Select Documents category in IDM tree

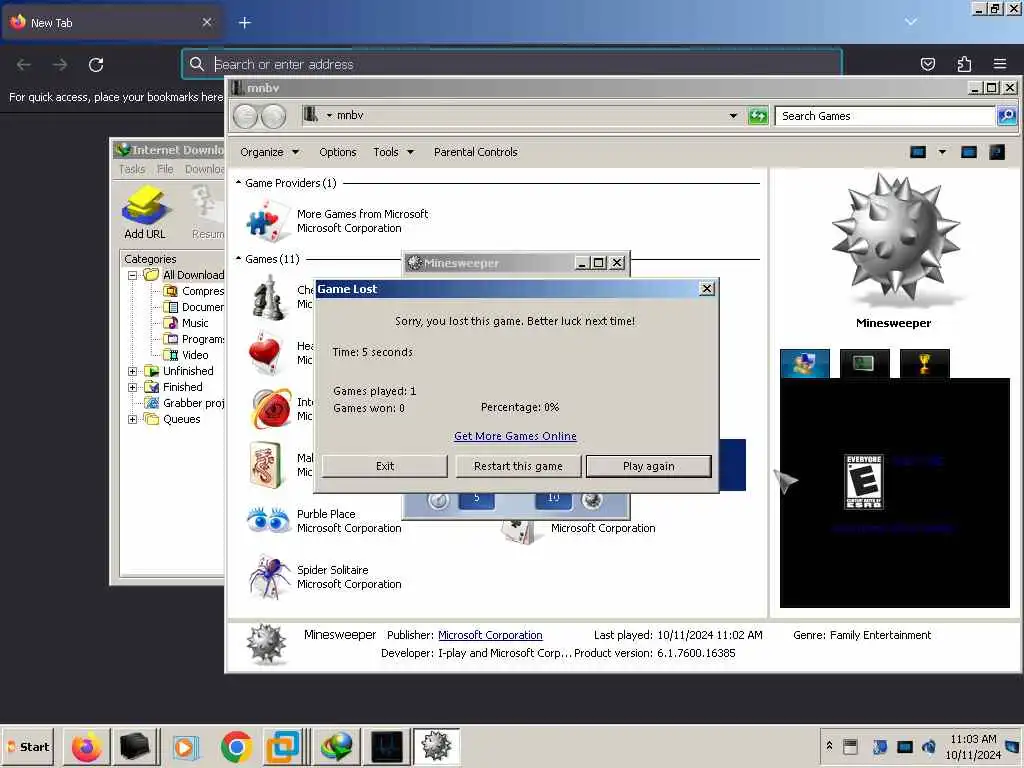[x=194, y=307]
